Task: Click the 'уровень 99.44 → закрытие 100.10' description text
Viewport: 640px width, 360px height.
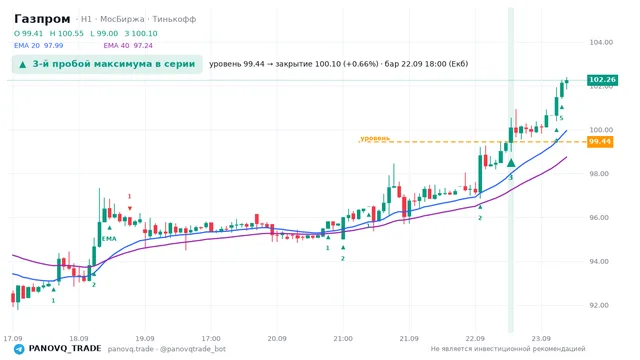Action: coord(338,64)
